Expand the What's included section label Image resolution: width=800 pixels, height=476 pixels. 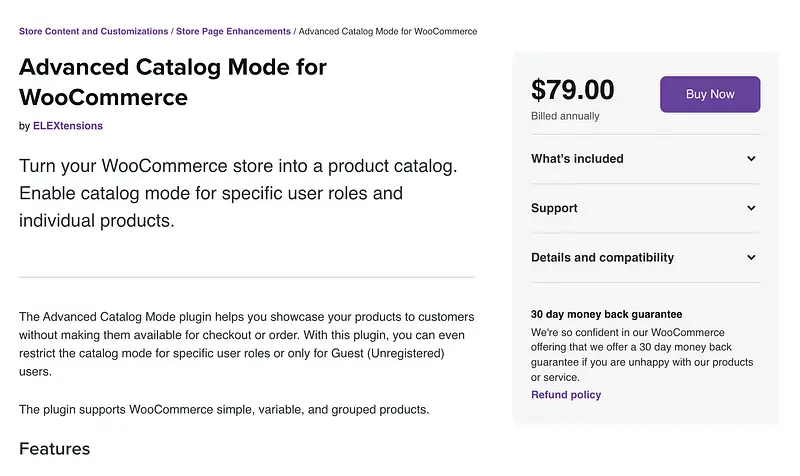(x=577, y=159)
